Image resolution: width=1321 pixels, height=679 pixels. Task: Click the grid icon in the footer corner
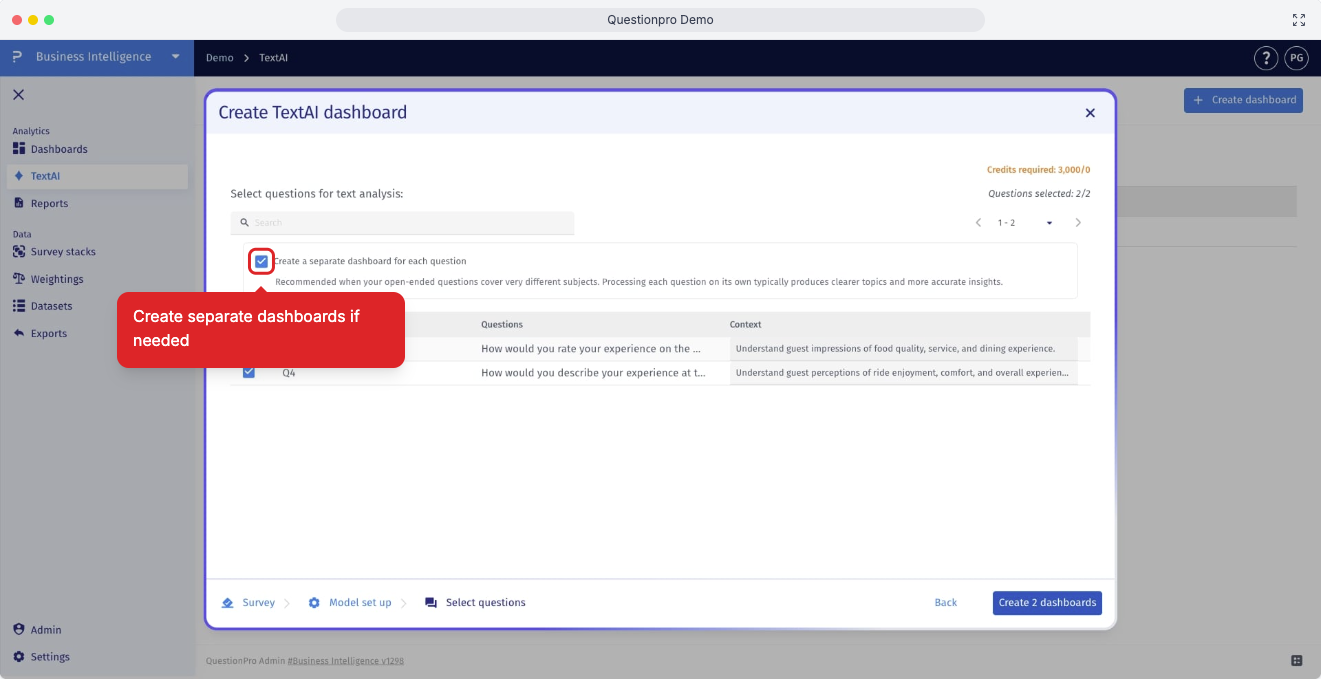click(1297, 660)
